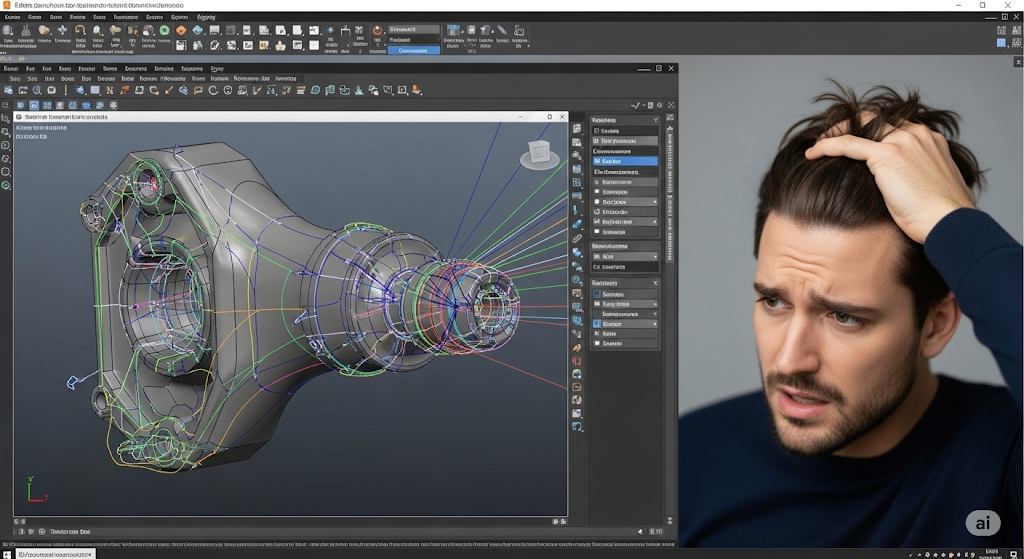Click the orange curved-arrow undo icon in ribbon
Viewport: 1024px width, 559px height.
click(80, 30)
